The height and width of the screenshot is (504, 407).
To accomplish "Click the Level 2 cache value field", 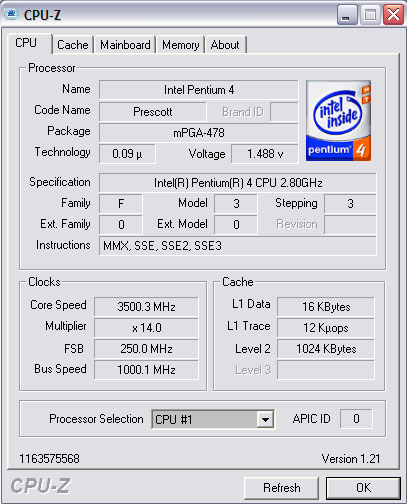I will coord(326,349).
